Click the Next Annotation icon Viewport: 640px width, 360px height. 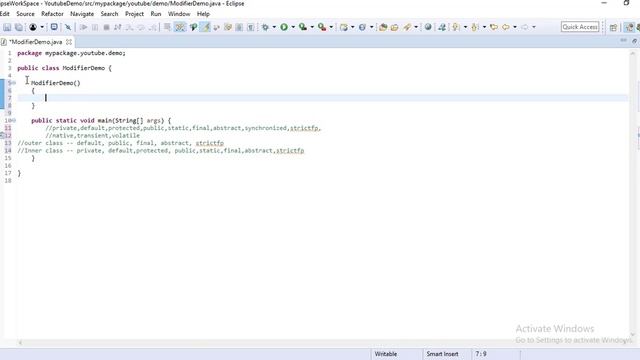[x=456, y=27]
